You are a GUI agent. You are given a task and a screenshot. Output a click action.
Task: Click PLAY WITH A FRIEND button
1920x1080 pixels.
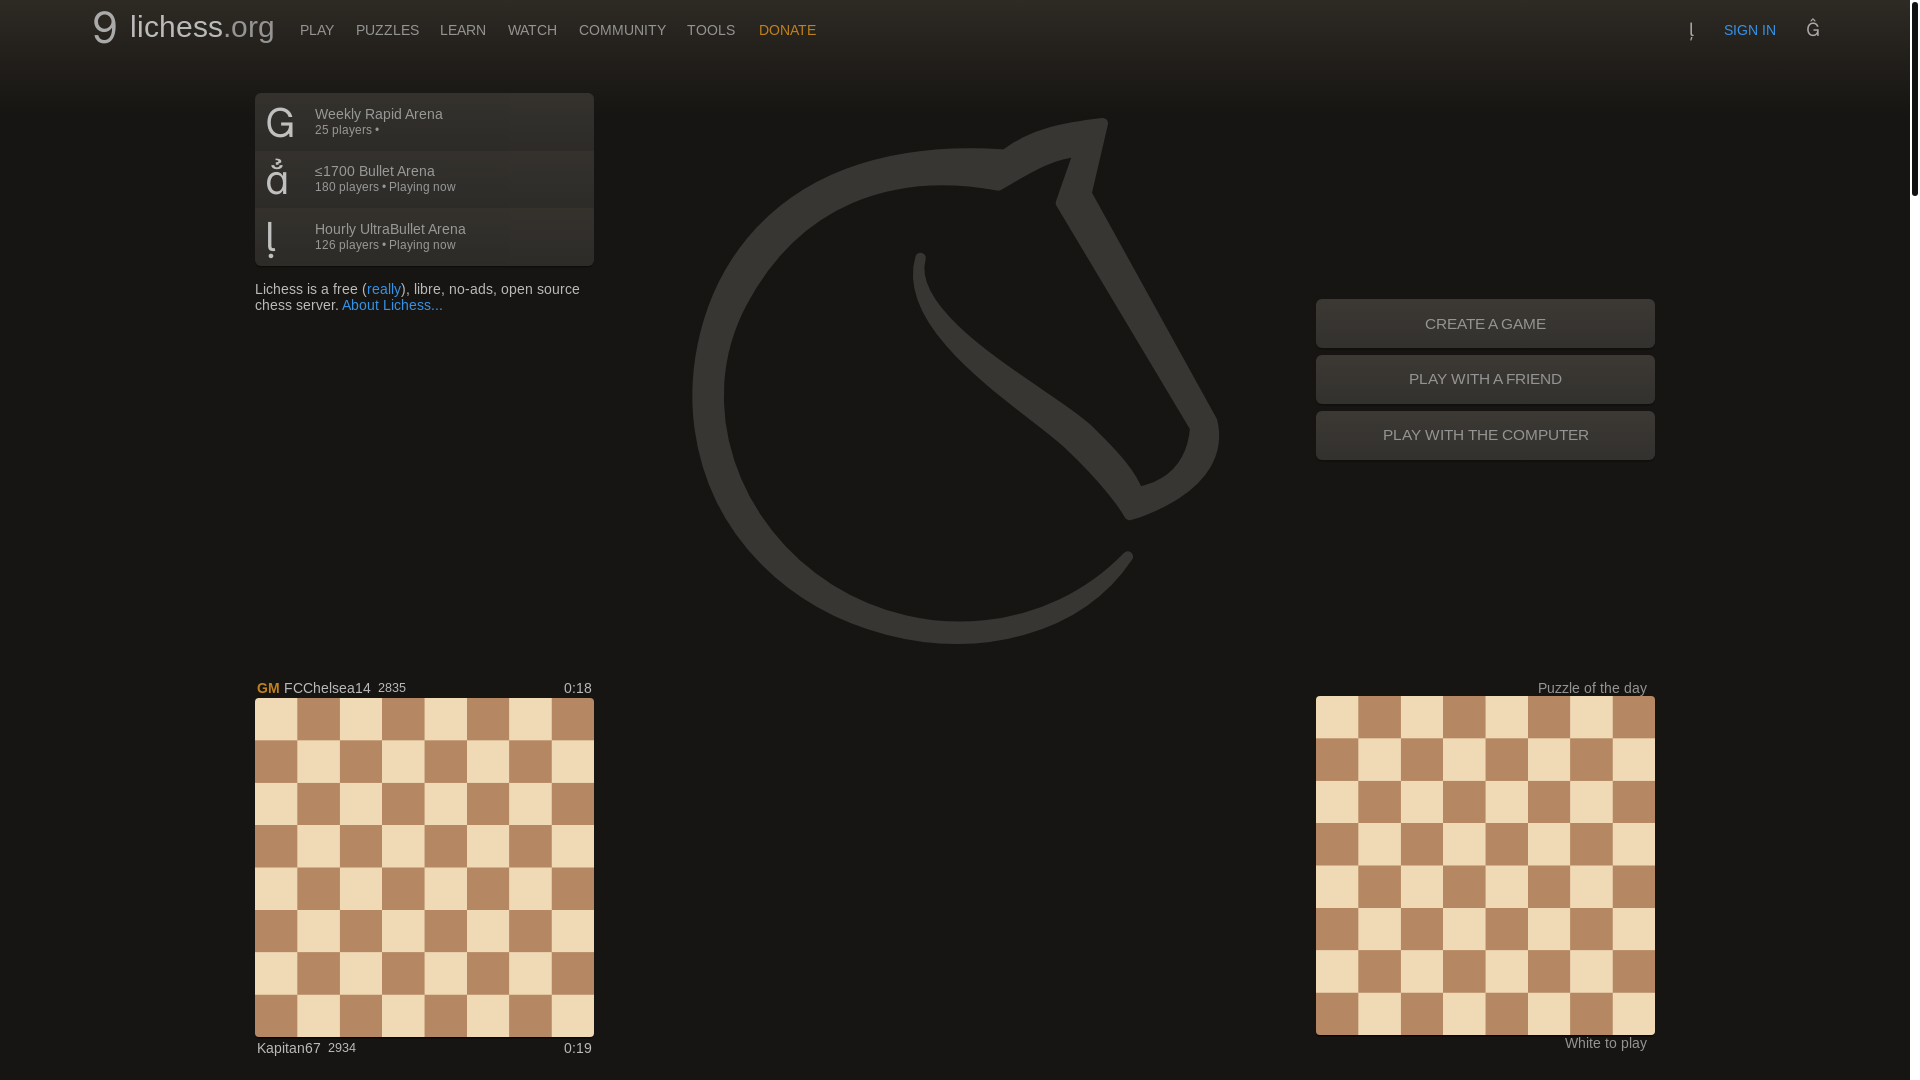(1485, 379)
